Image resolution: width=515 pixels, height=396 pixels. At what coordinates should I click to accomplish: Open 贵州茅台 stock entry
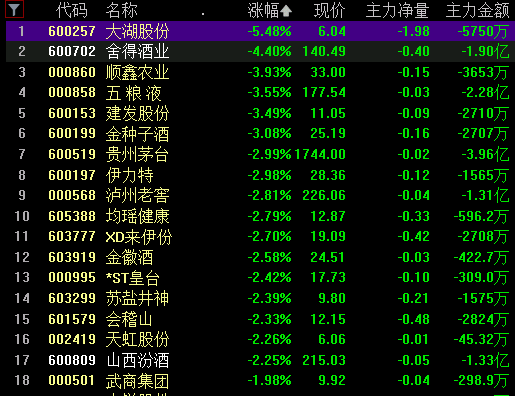coord(260,155)
